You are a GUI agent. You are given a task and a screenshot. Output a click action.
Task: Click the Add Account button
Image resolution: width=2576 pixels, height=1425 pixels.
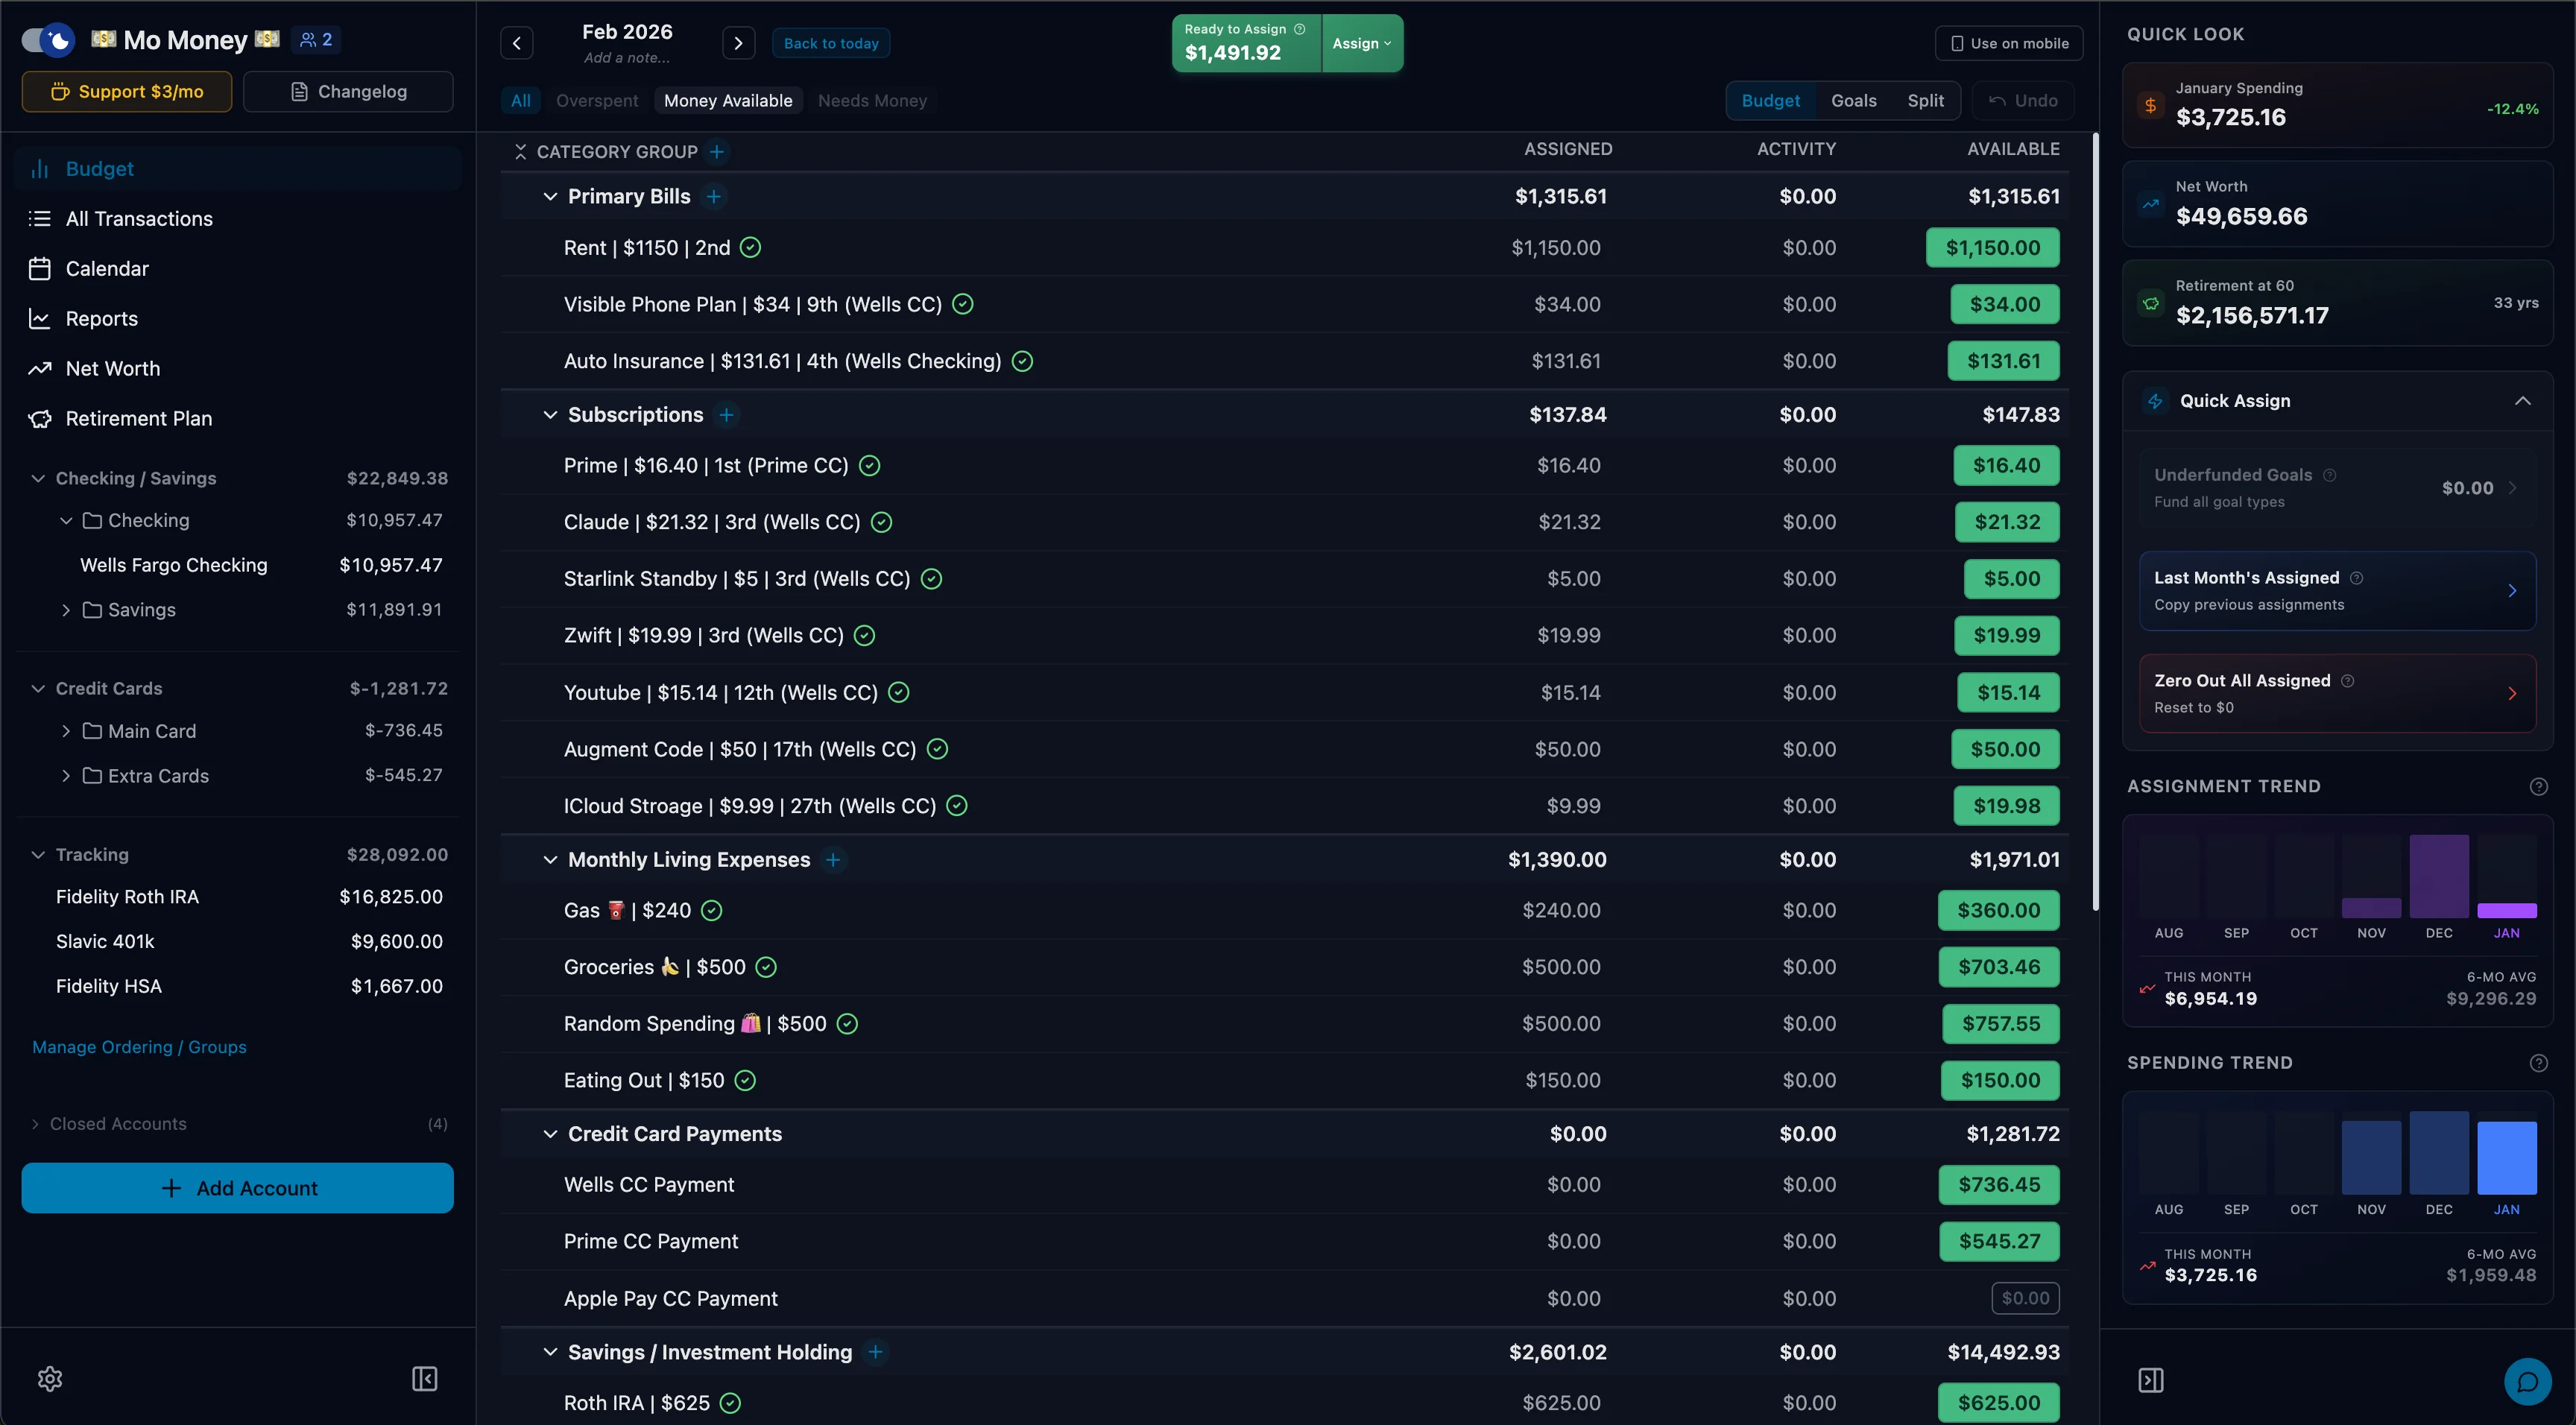(237, 1188)
